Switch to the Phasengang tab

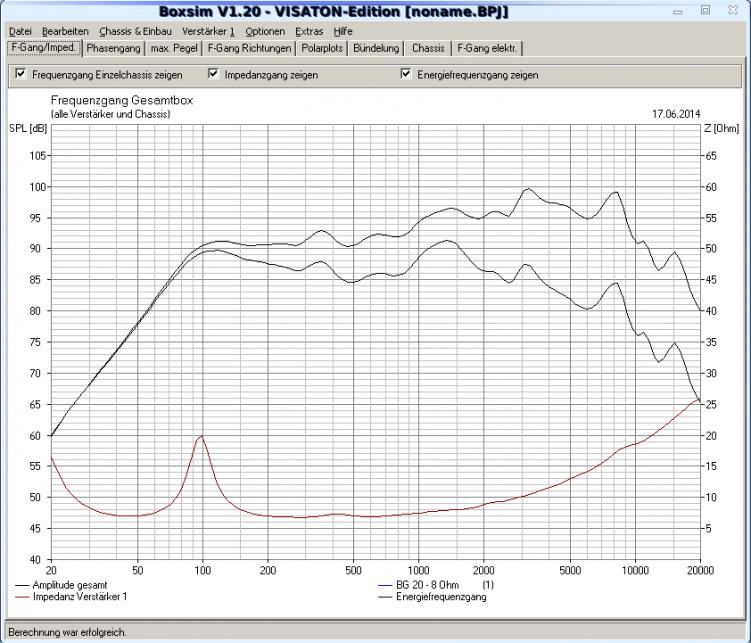click(113, 48)
